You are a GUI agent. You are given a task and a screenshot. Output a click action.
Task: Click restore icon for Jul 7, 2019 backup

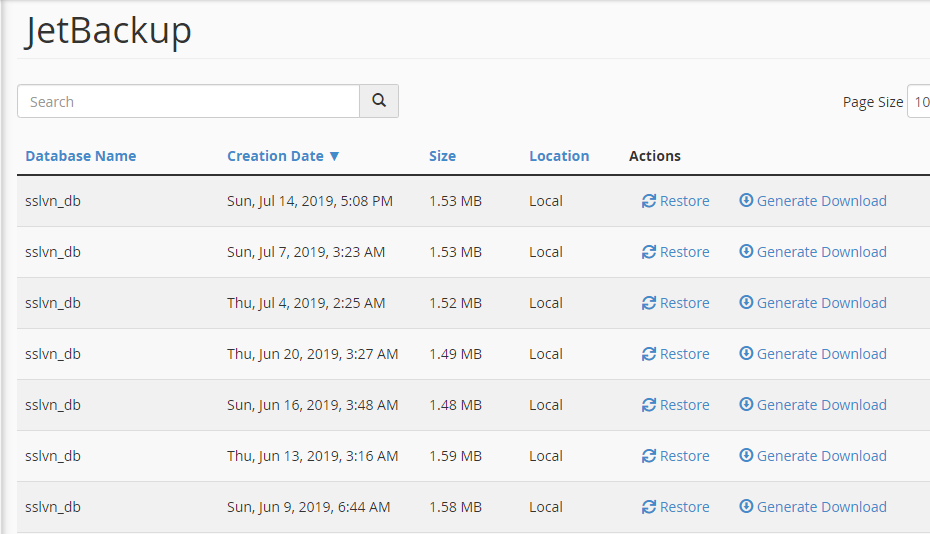(649, 252)
